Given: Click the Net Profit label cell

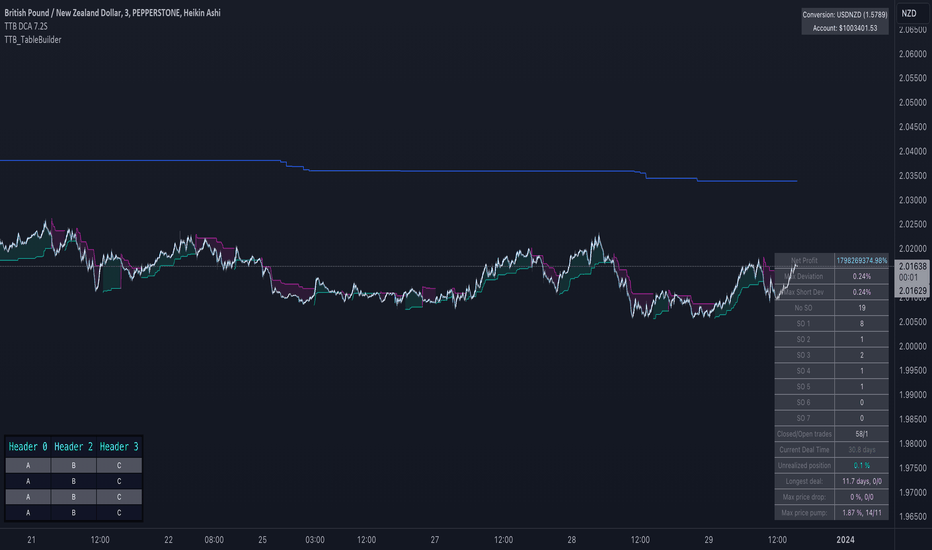Looking at the screenshot, I should [x=804, y=260].
